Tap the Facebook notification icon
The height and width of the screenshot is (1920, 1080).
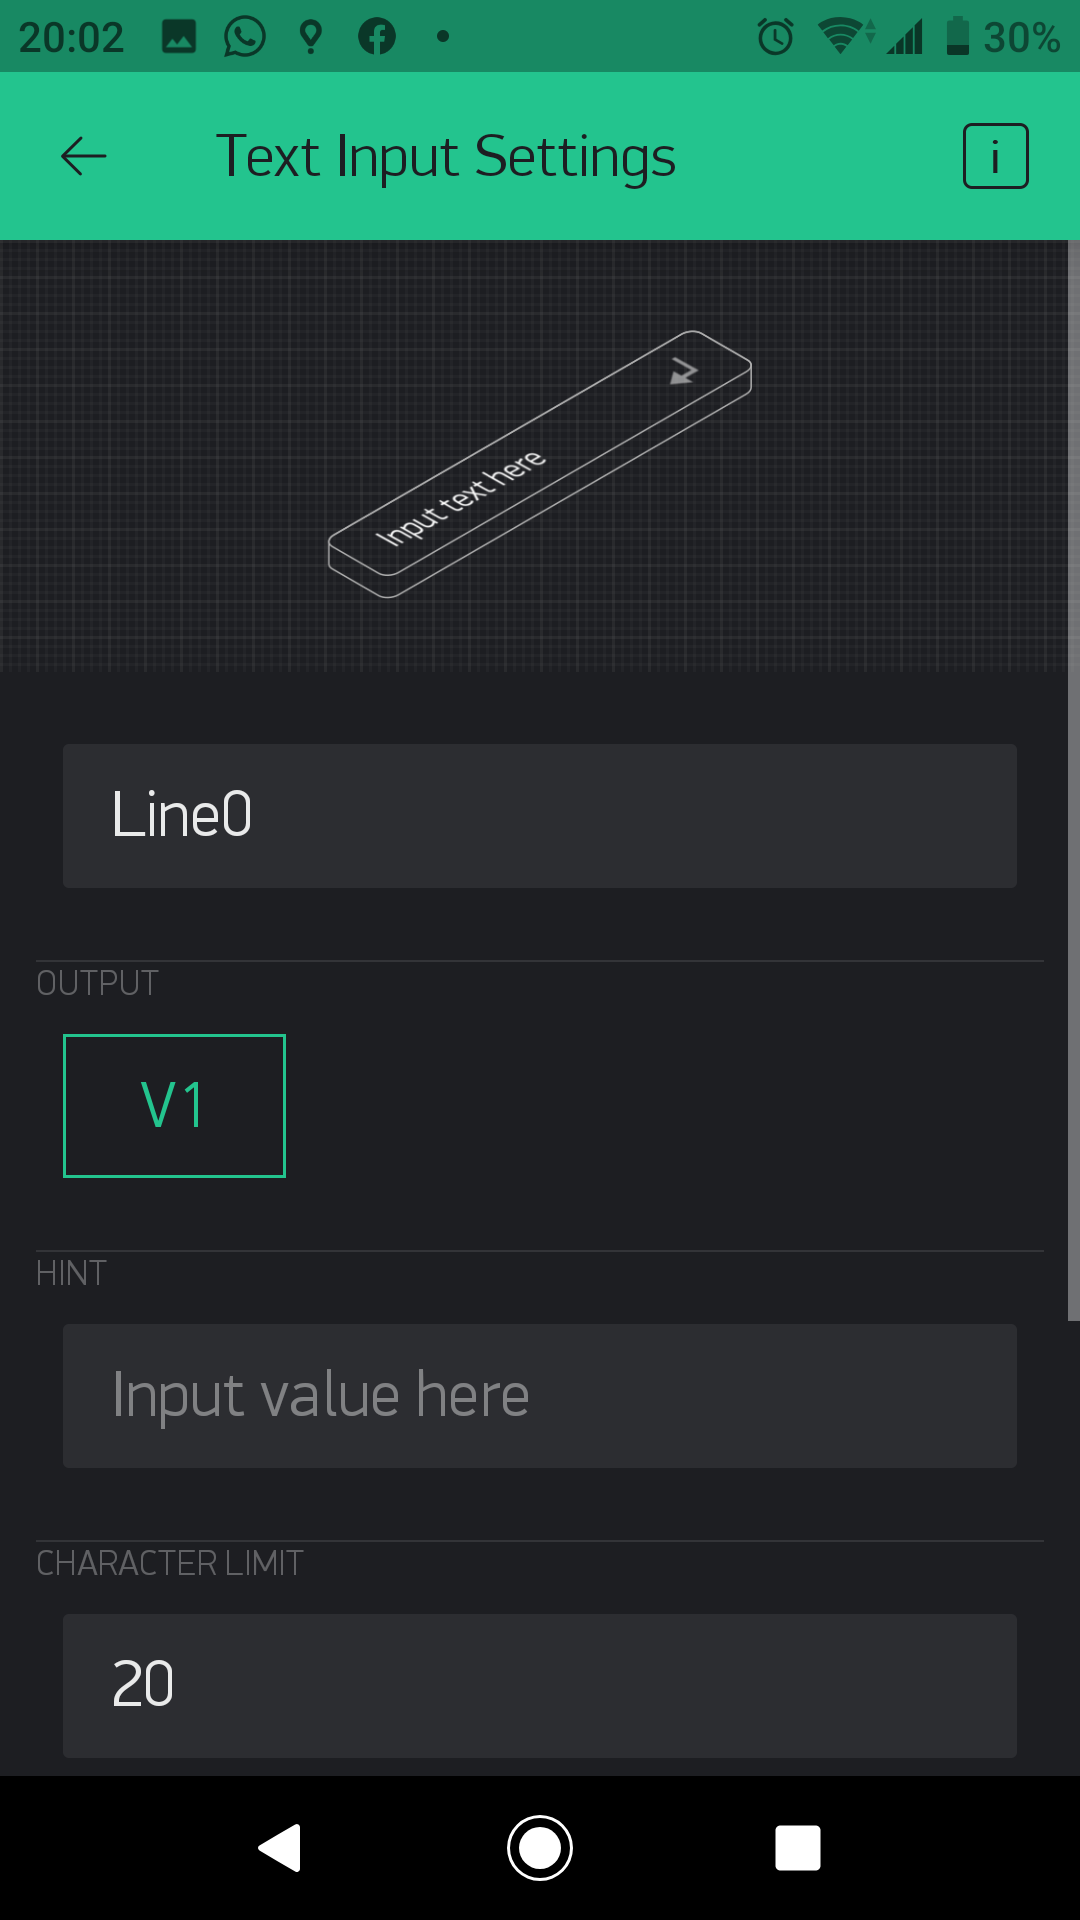click(x=377, y=37)
